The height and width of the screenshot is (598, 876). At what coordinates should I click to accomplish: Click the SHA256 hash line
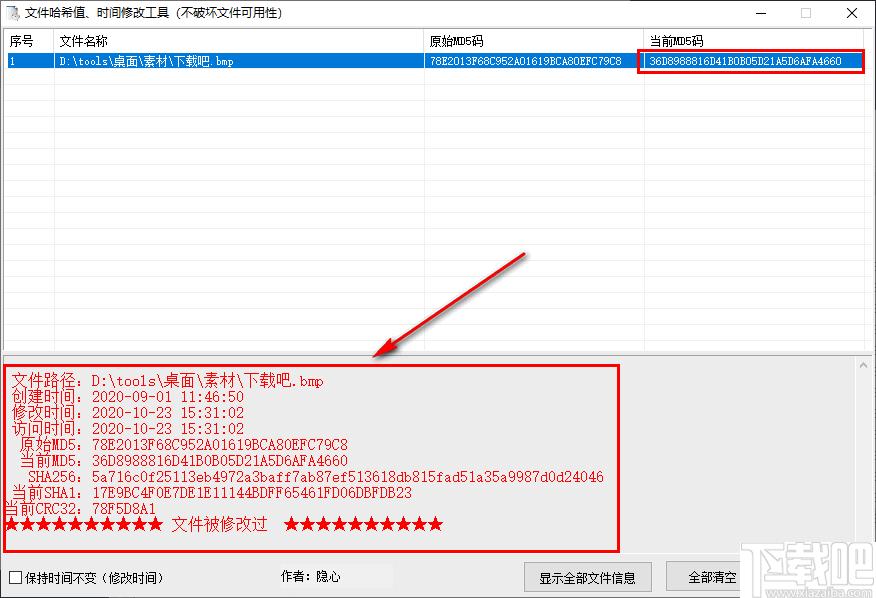click(316, 477)
